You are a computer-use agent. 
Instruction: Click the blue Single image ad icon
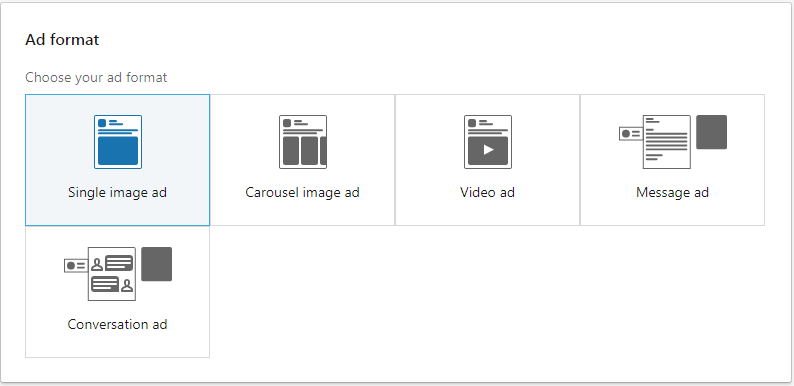[118, 142]
